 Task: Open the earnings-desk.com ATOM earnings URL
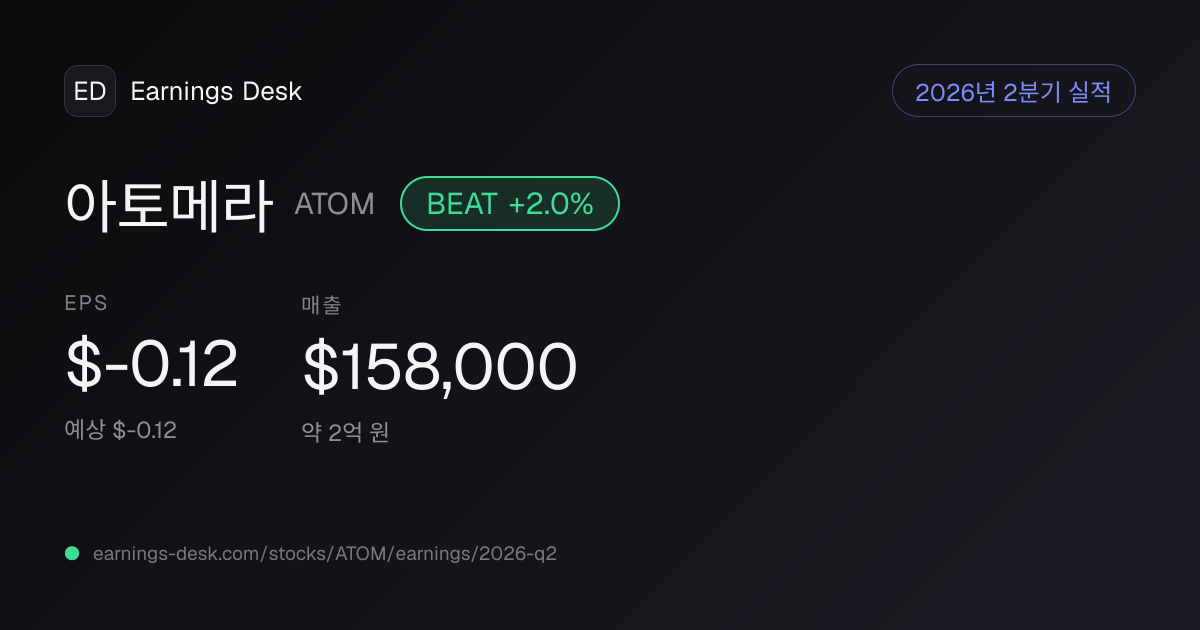coord(325,553)
